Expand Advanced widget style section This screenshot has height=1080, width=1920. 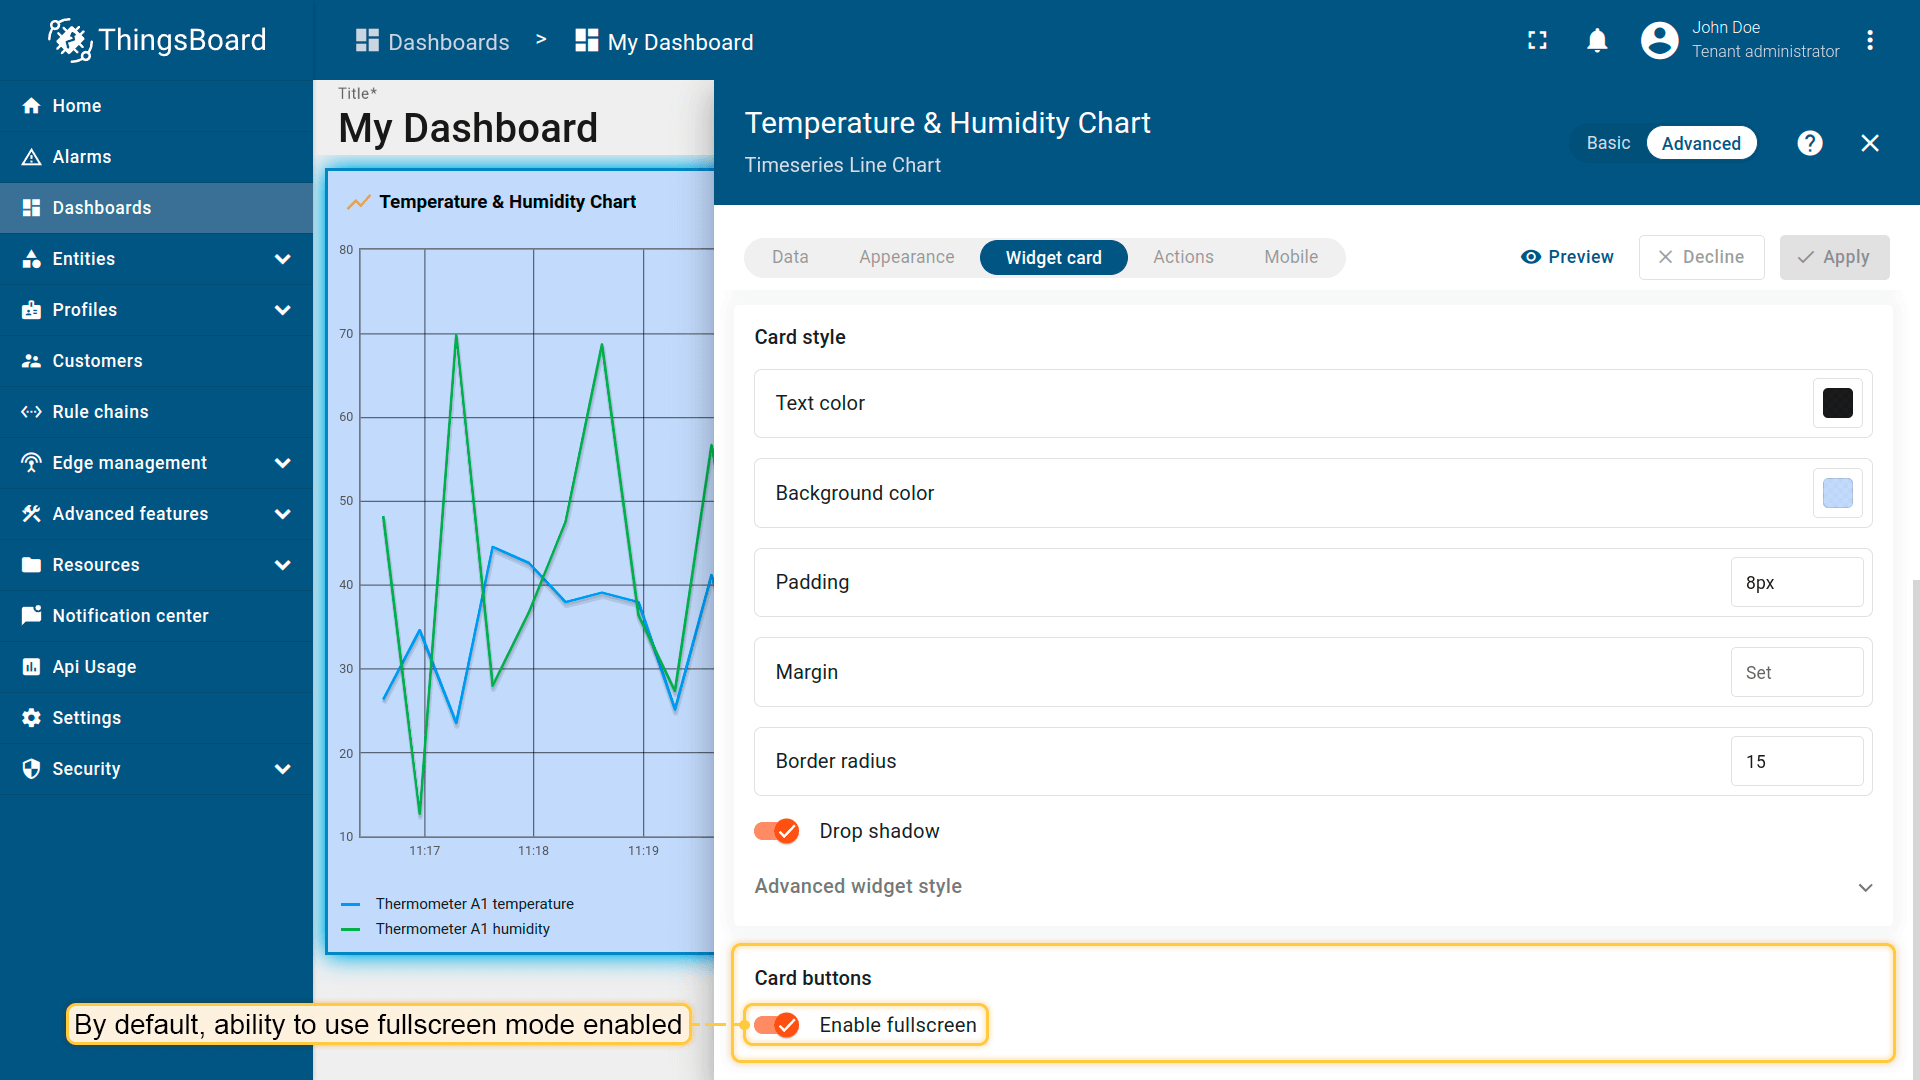(1864, 887)
